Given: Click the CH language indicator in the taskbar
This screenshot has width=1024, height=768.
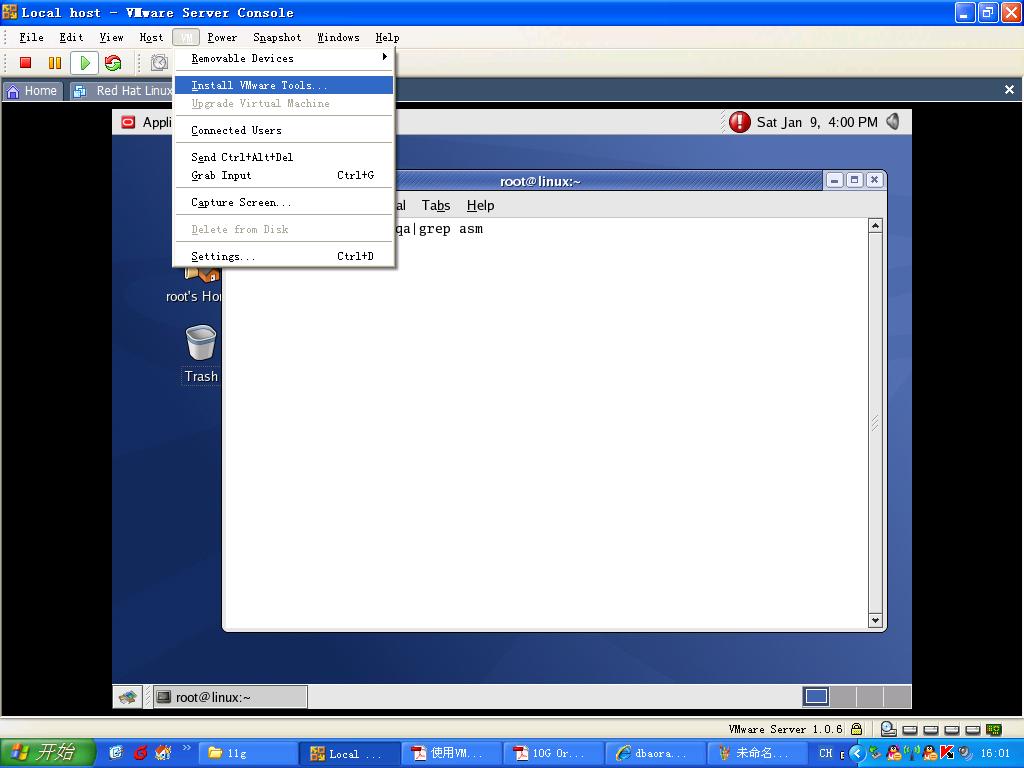Looking at the screenshot, I should 825,753.
